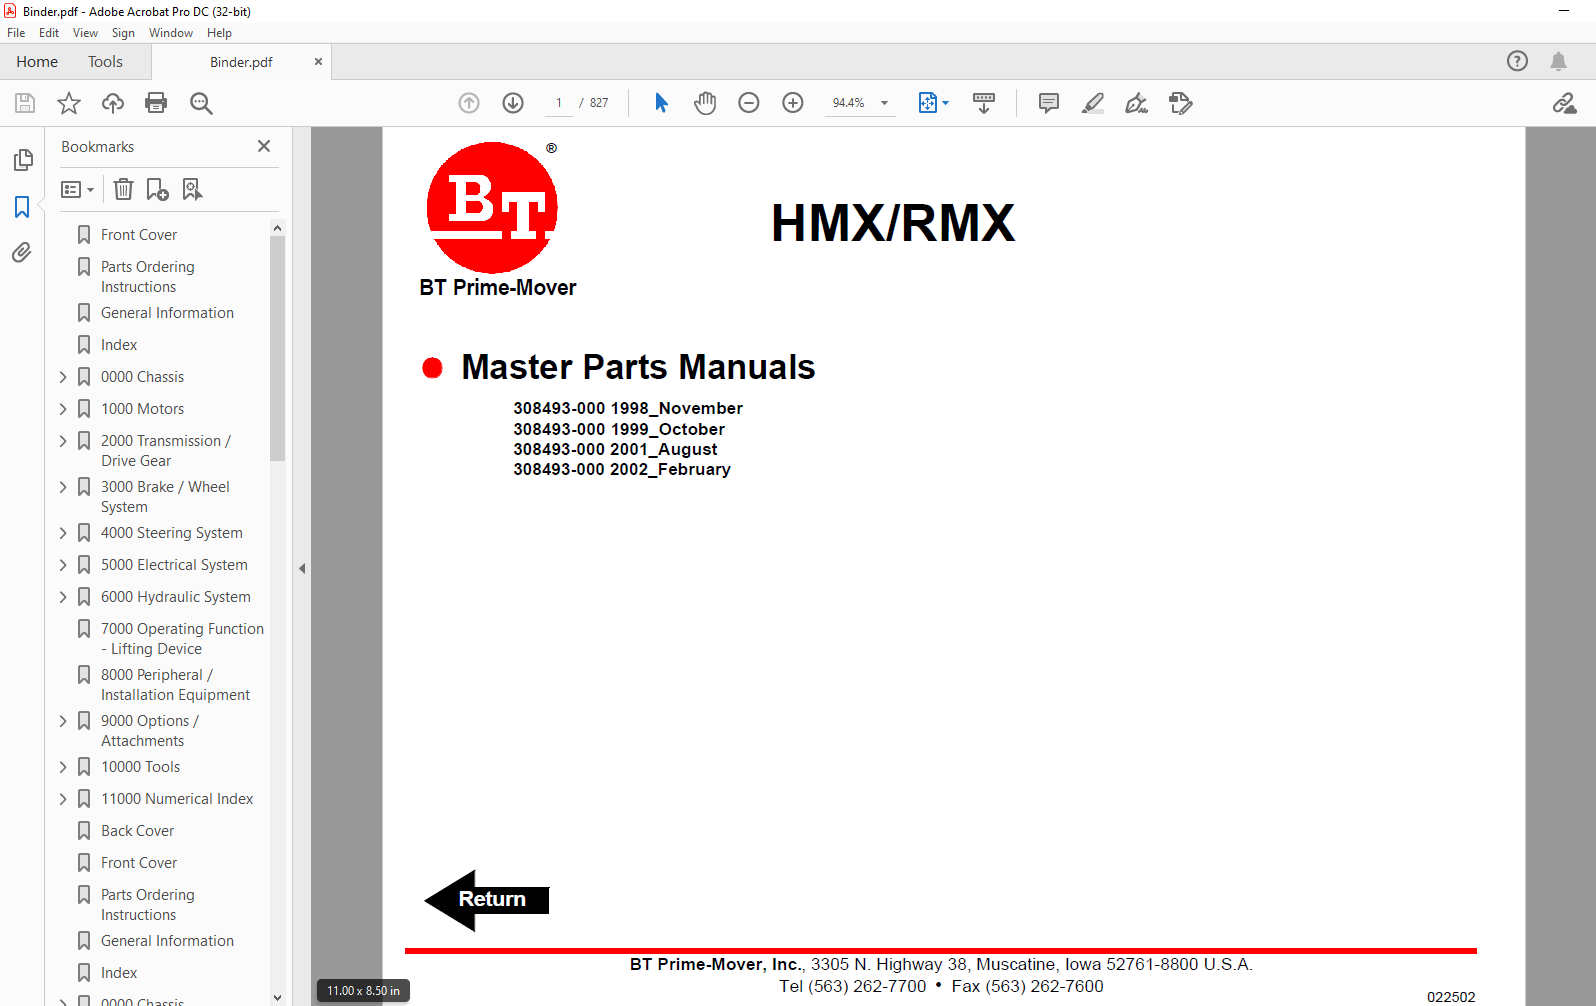Open the View menu
The height and width of the screenshot is (1006, 1596).
click(x=85, y=33)
